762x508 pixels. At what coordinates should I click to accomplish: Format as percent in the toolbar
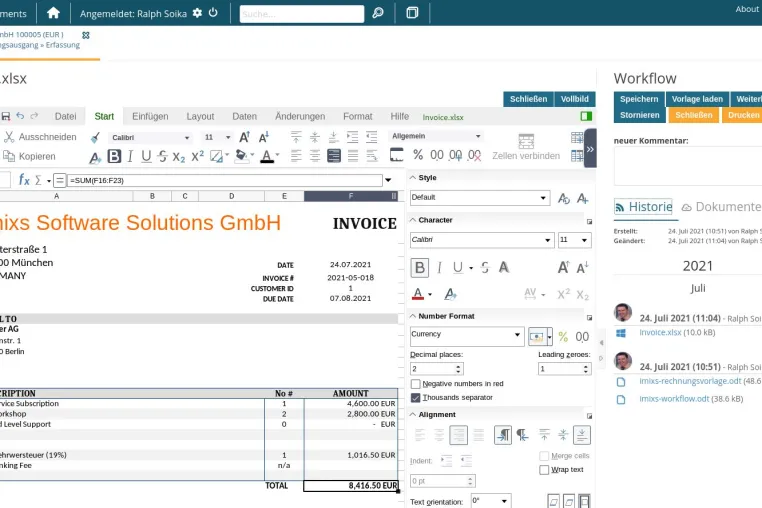(x=418, y=155)
